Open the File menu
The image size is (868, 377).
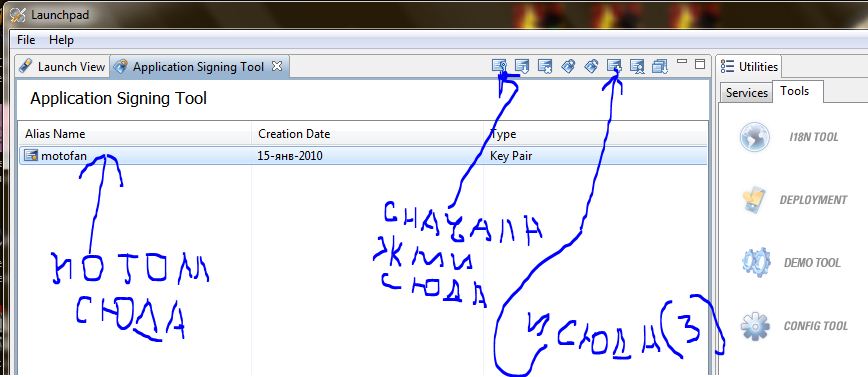tap(26, 40)
